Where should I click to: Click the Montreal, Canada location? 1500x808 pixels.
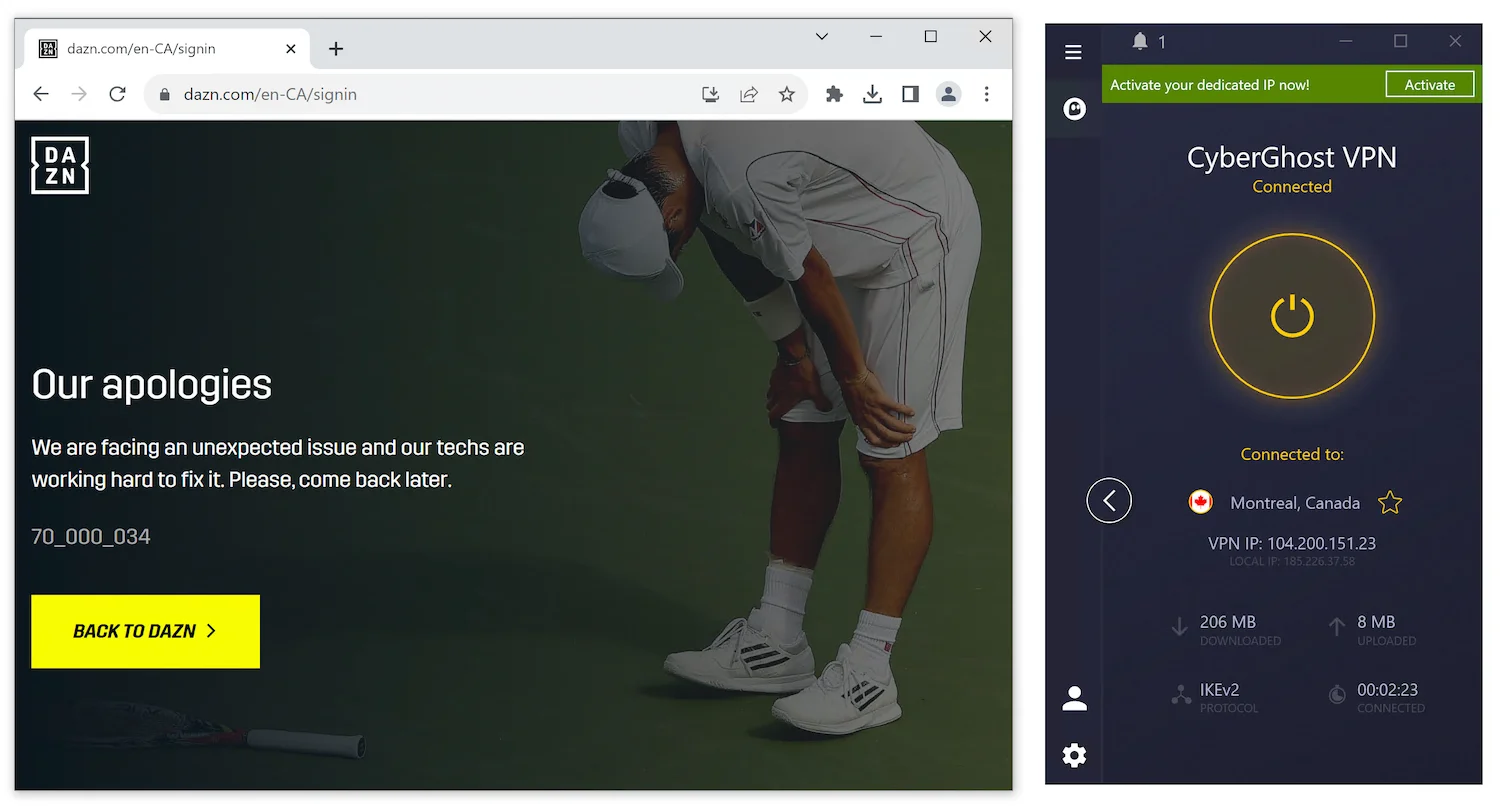1295,503
